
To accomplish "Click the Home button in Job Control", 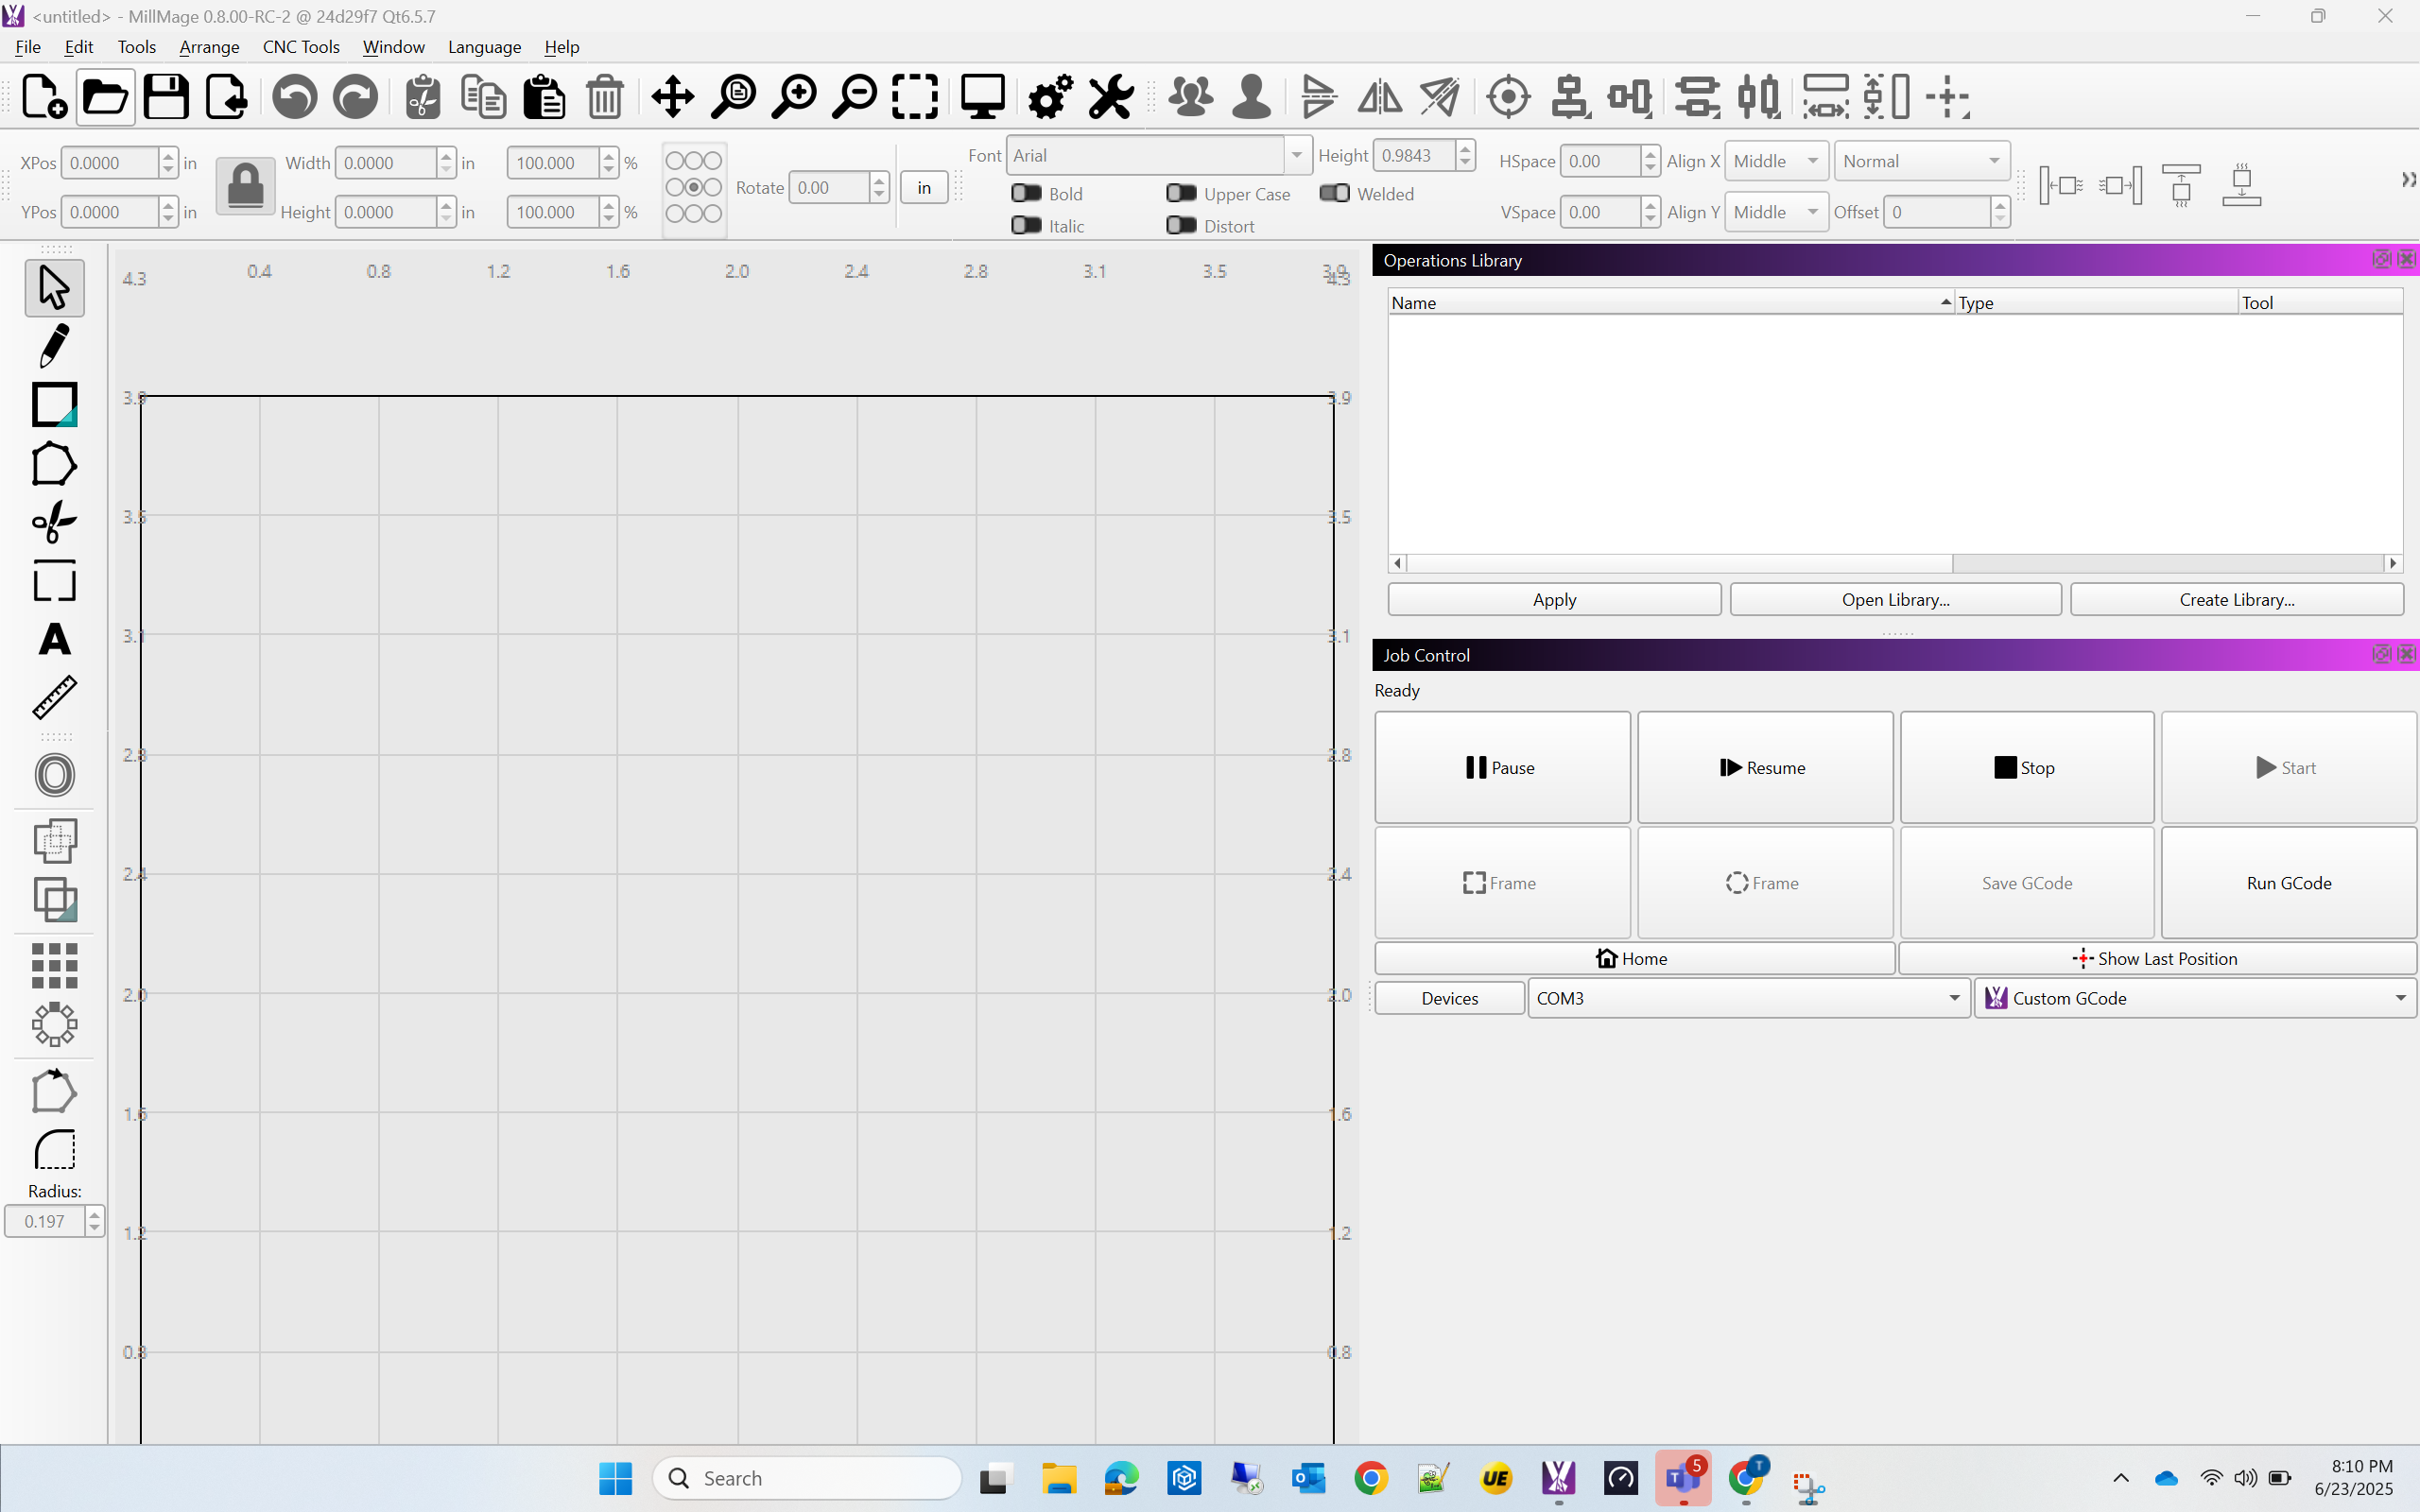I will tap(1634, 958).
